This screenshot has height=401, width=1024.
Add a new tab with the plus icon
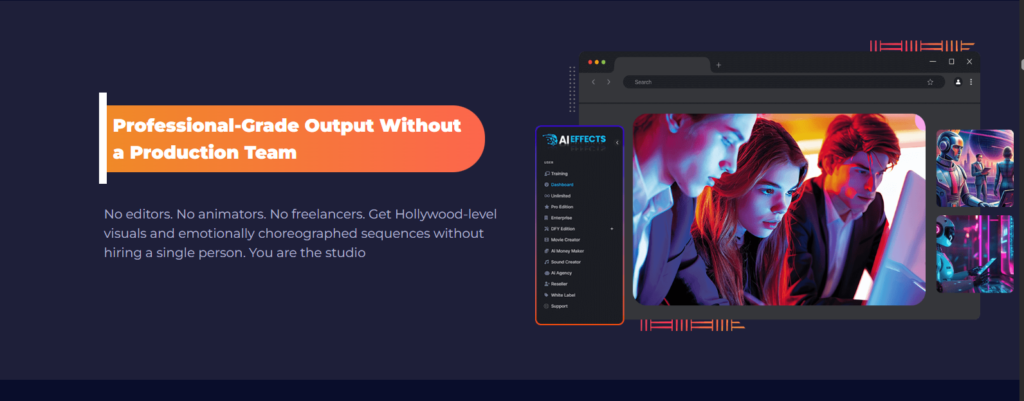718,65
